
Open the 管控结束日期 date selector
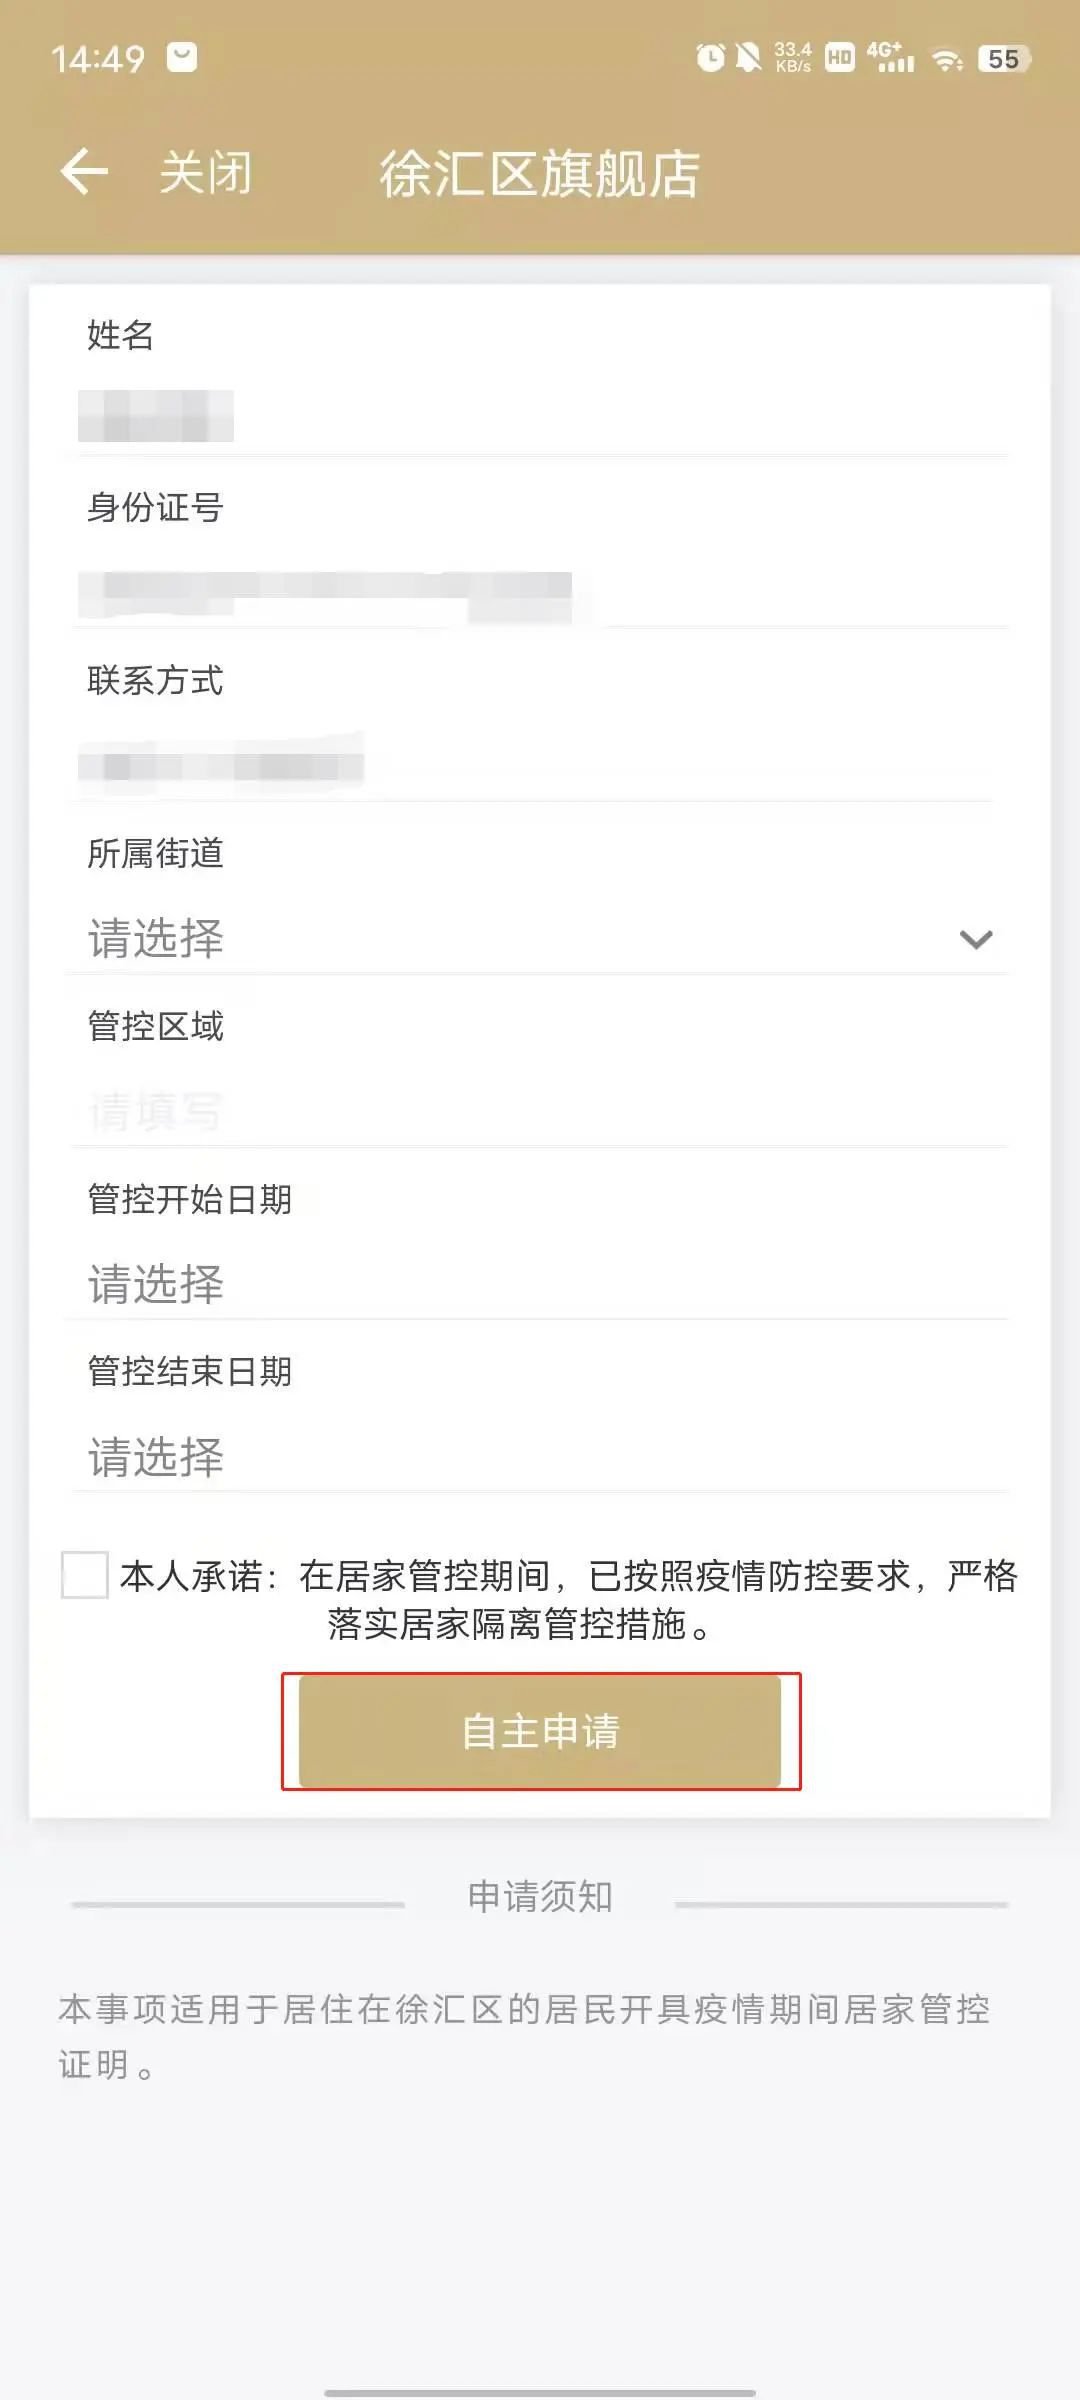click(540, 1457)
